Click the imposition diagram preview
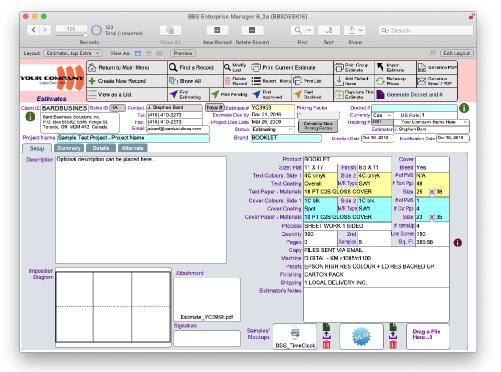This screenshot has height=372, width=501. point(113,307)
